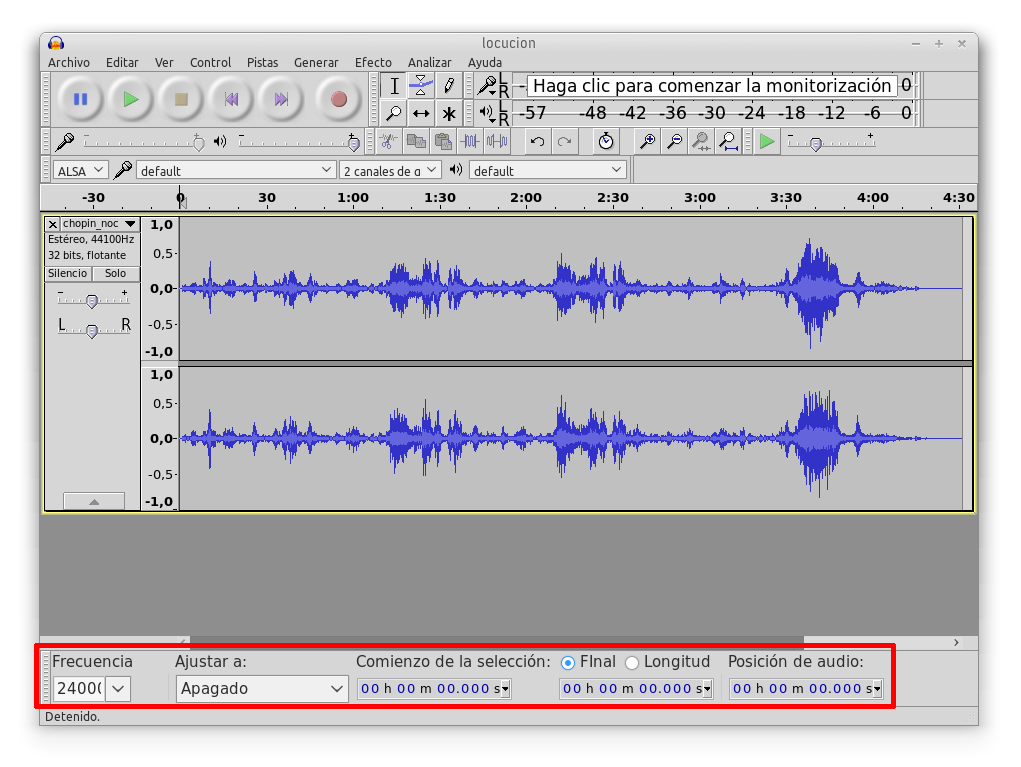Screen dimensions: 1021x767
Task: Fit selection to window width icon
Action: pyautogui.click(x=701, y=141)
